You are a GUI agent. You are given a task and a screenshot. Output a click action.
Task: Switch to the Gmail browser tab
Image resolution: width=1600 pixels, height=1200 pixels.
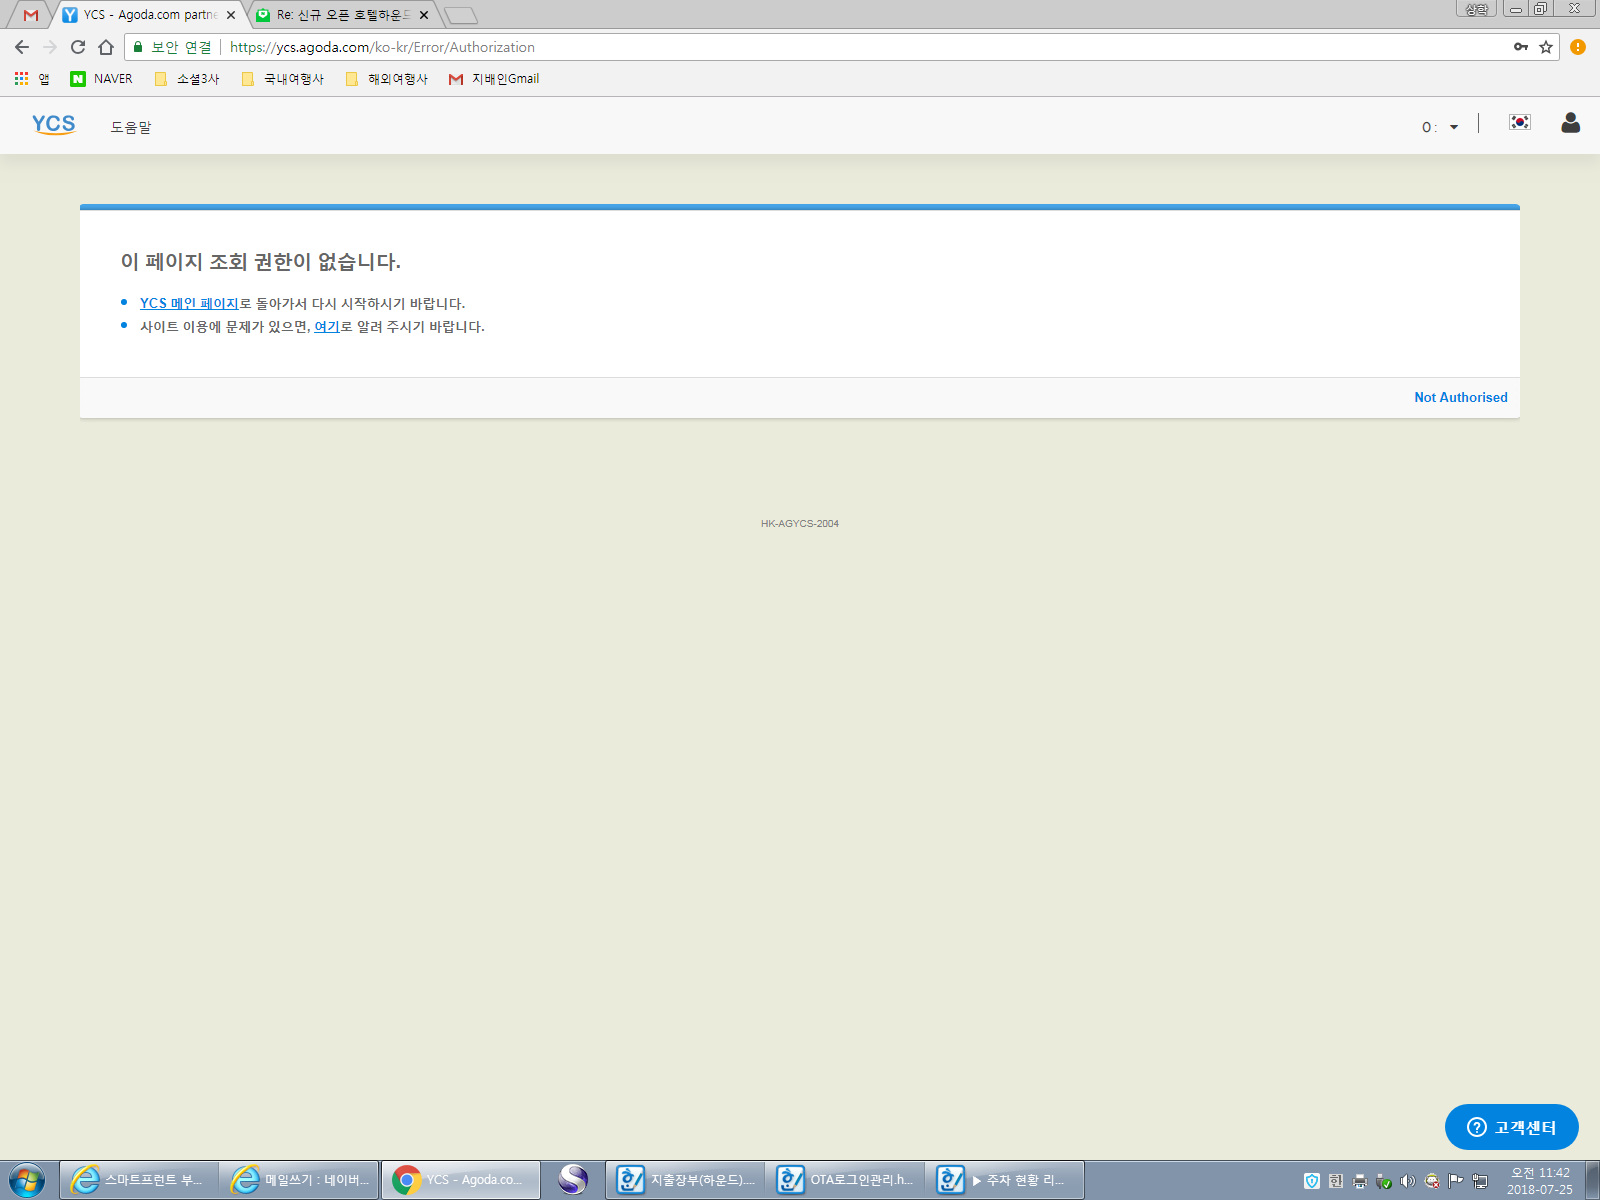(31, 15)
